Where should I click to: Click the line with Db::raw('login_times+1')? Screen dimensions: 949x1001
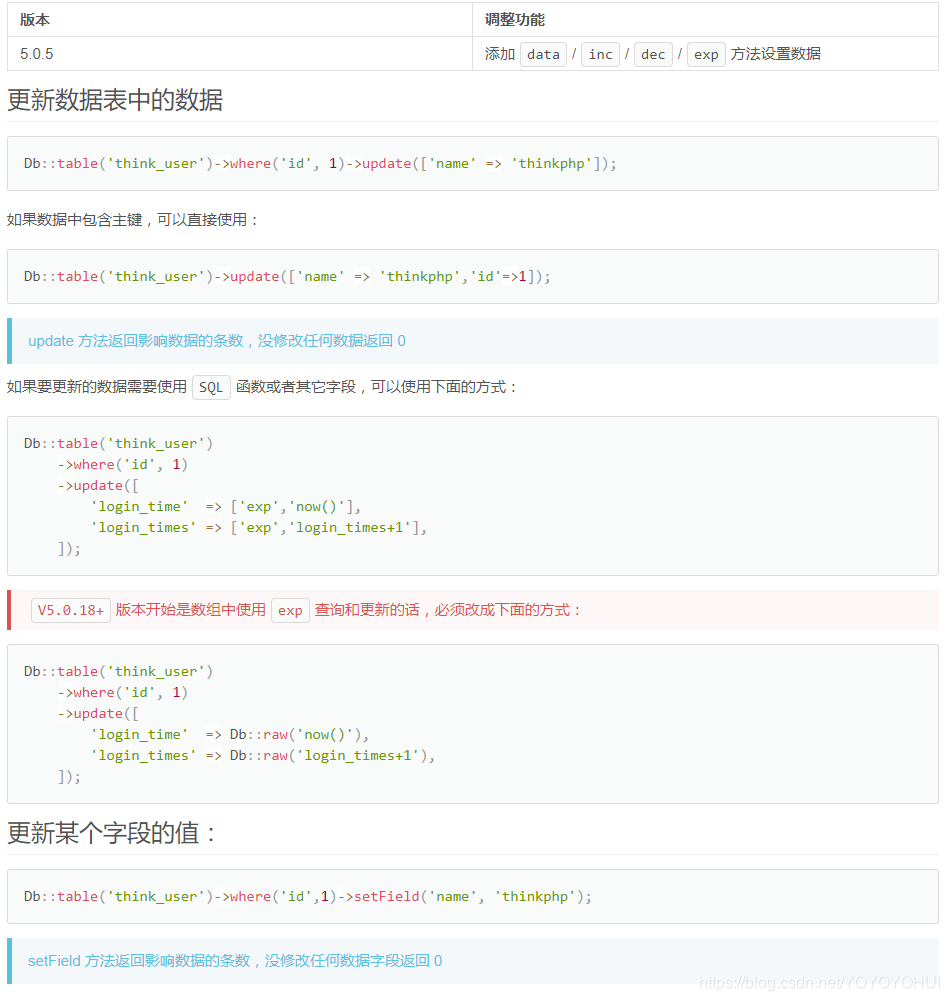[262, 755]
